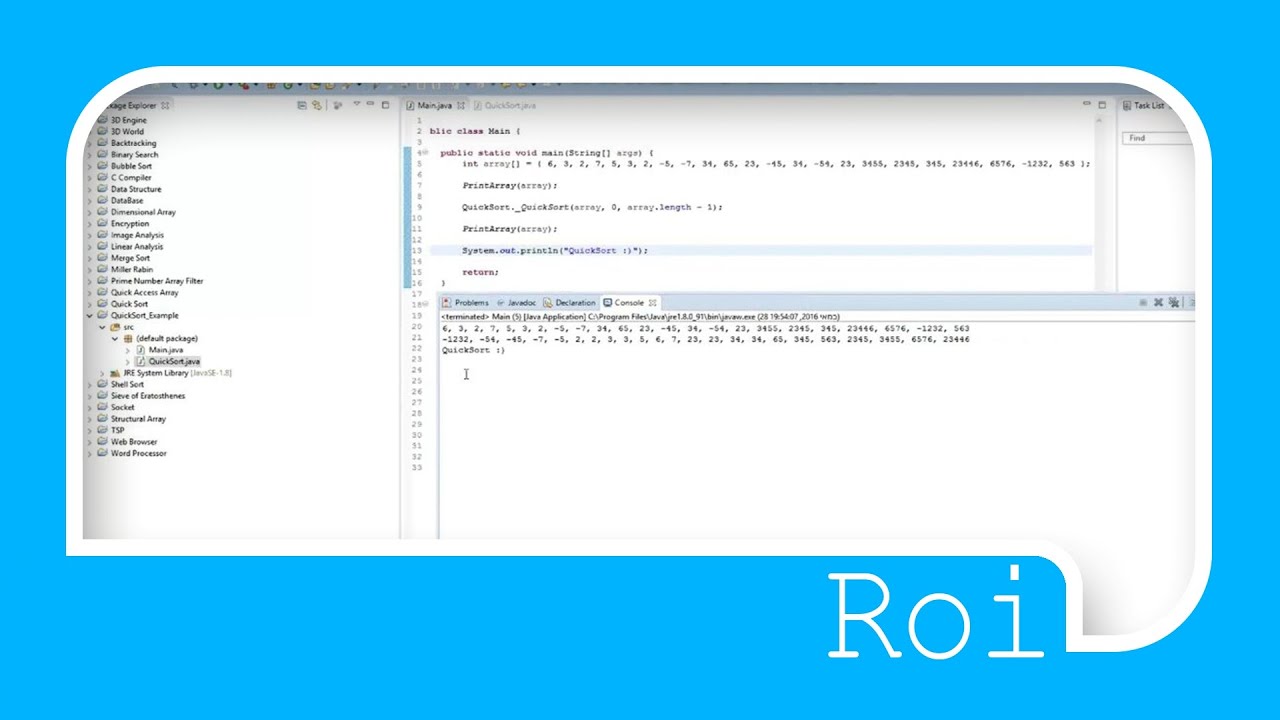Click the DataBase project folder icon
This screenshot has width=1280, height=720.
point(102,200)
